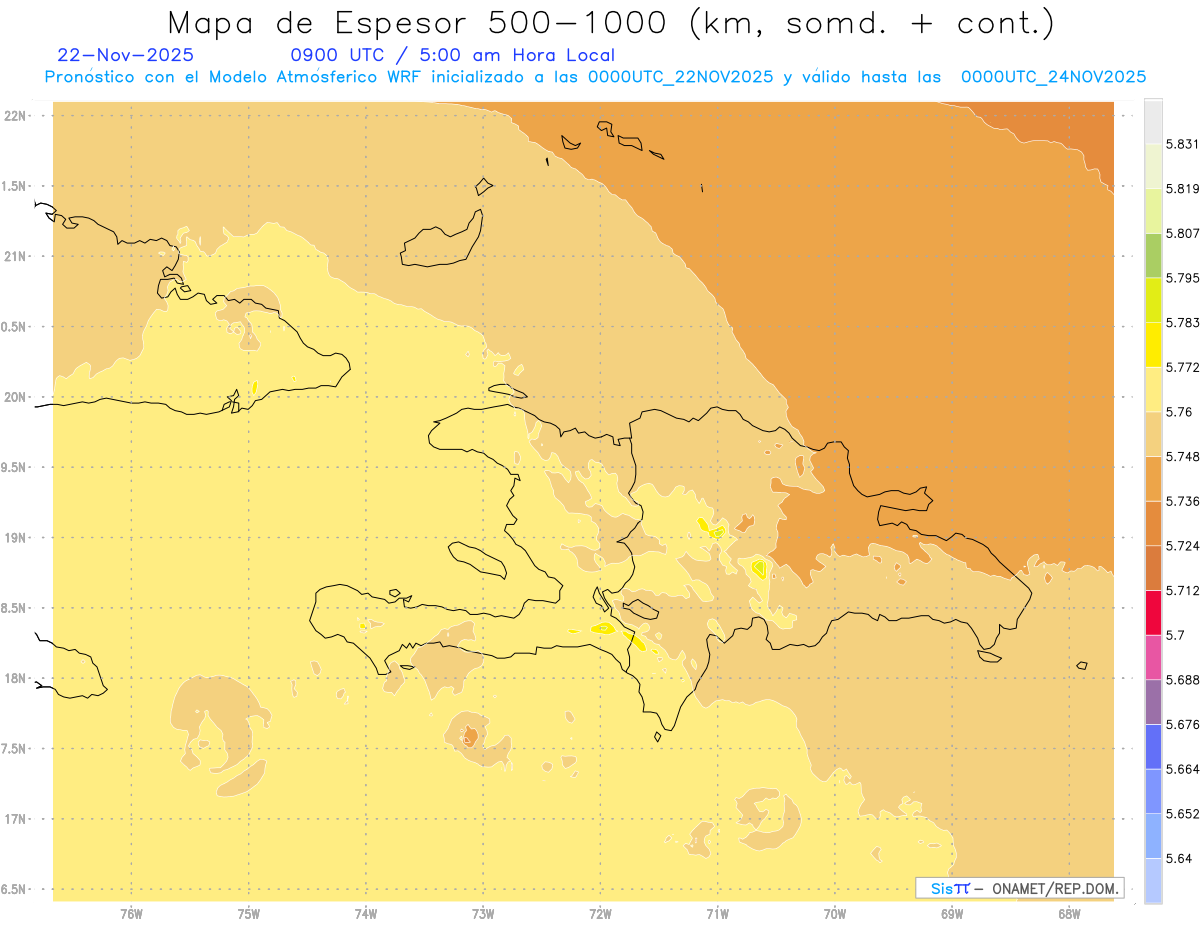
Task: Click the light gray top swatch of legend
Action: click(x=1153, y=121)
